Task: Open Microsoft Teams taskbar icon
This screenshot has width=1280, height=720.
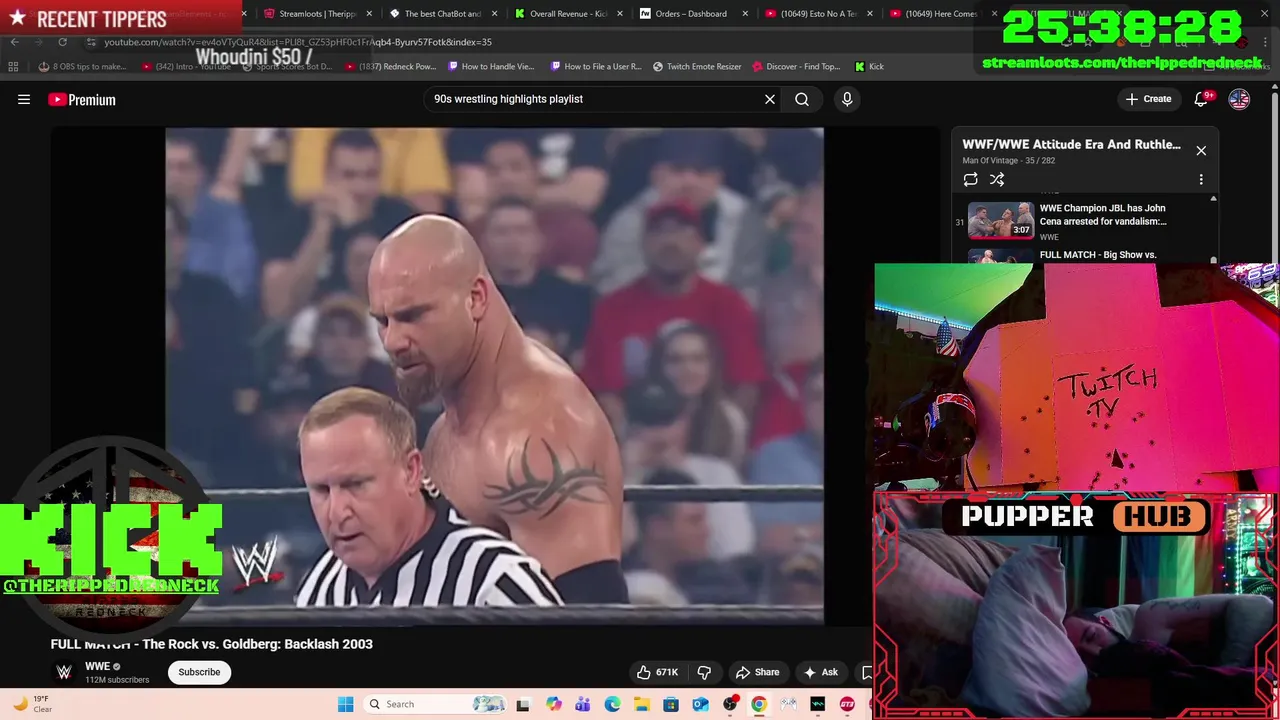Action: [x=583, y=704]
